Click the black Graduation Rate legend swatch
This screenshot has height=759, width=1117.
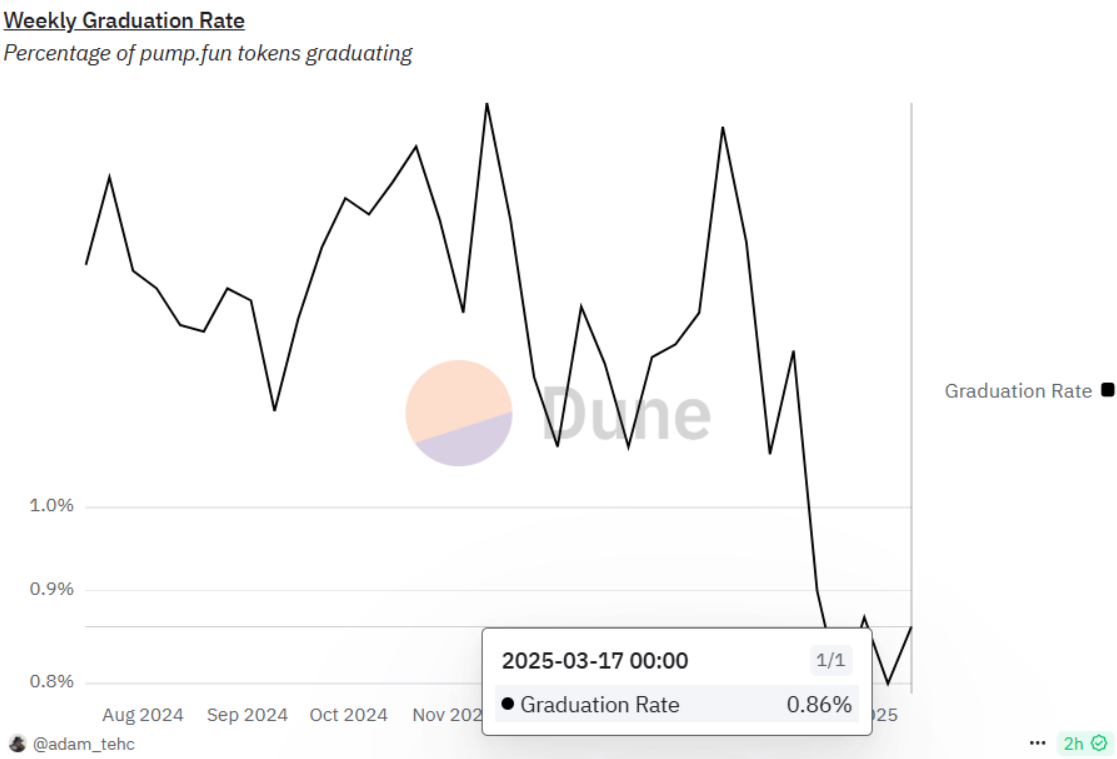pos(1108,390)
